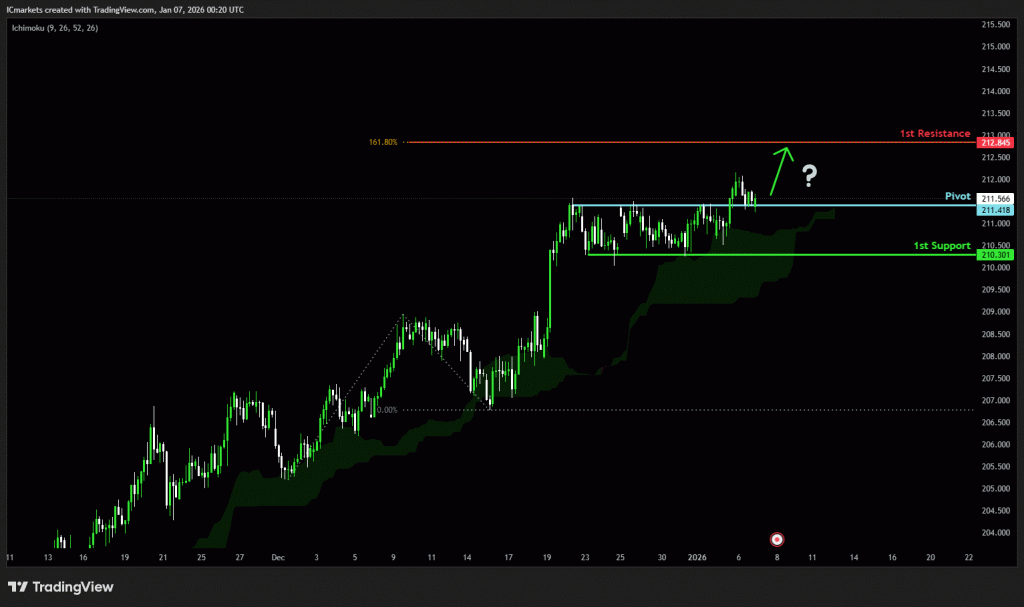Click the 1st Support text label
Screen dimensions: 1024x607
tap(942, 245)
